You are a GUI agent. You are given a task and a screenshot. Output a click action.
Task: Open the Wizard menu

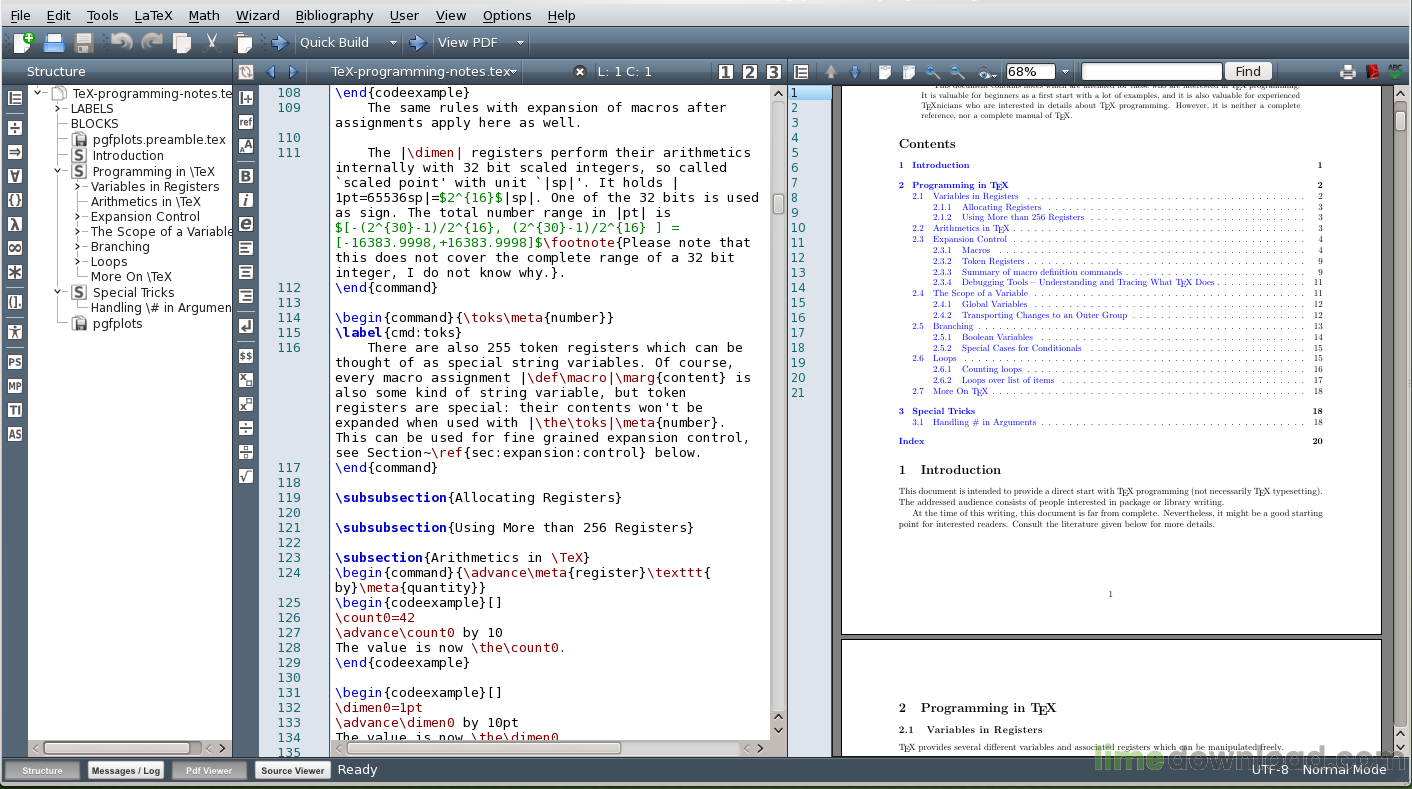click(x=257, y=15)
